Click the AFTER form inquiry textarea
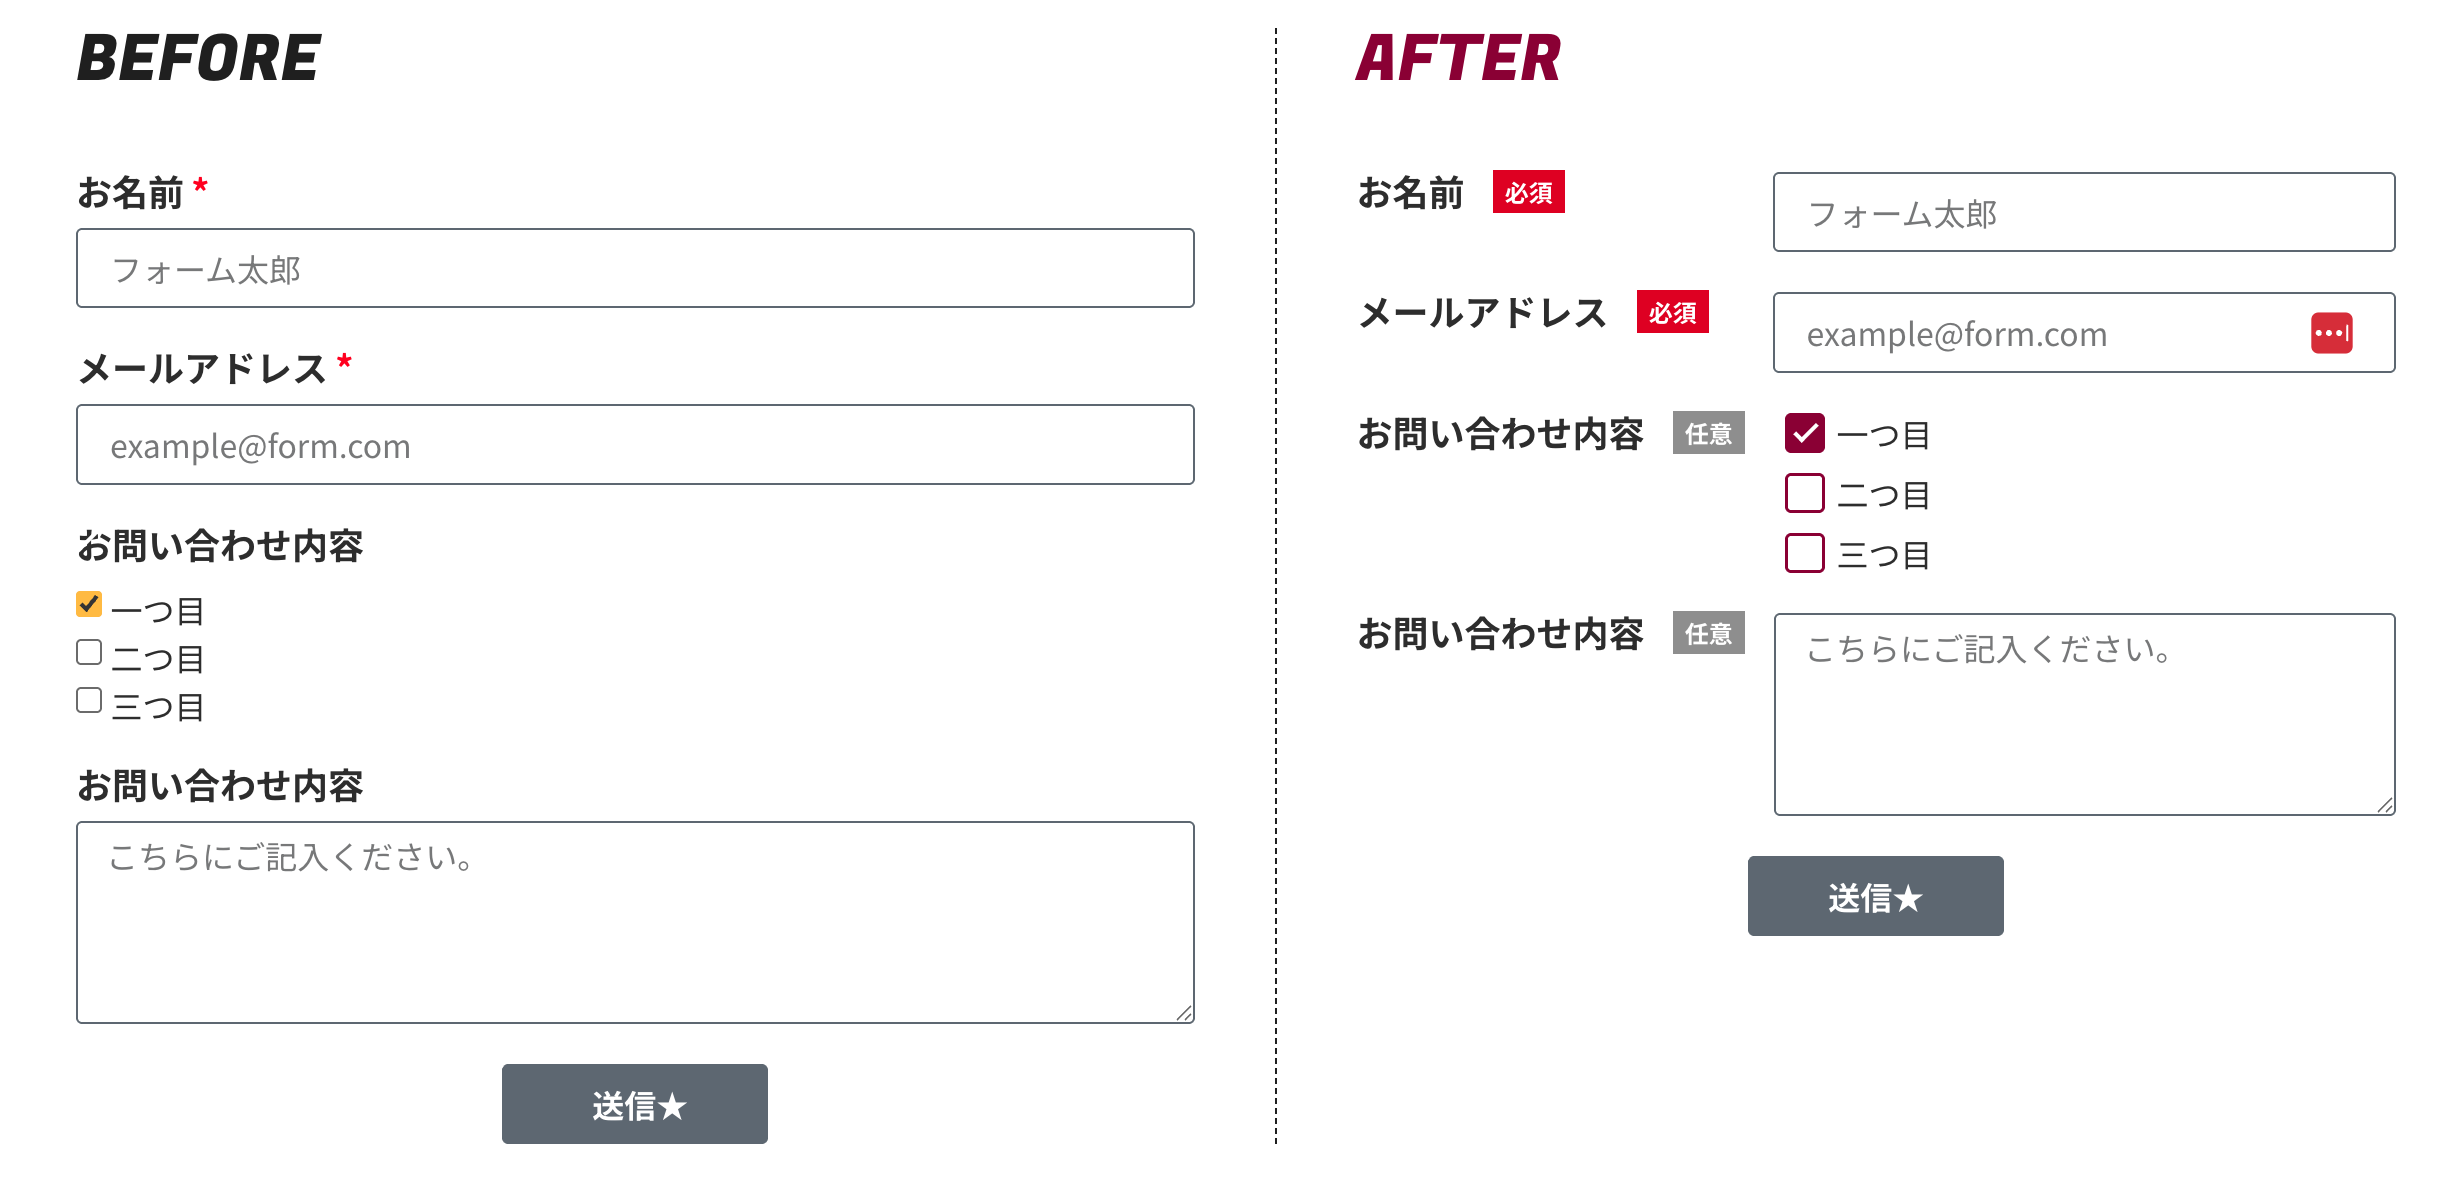The image size is (2456, 1200). (2083, 714)
